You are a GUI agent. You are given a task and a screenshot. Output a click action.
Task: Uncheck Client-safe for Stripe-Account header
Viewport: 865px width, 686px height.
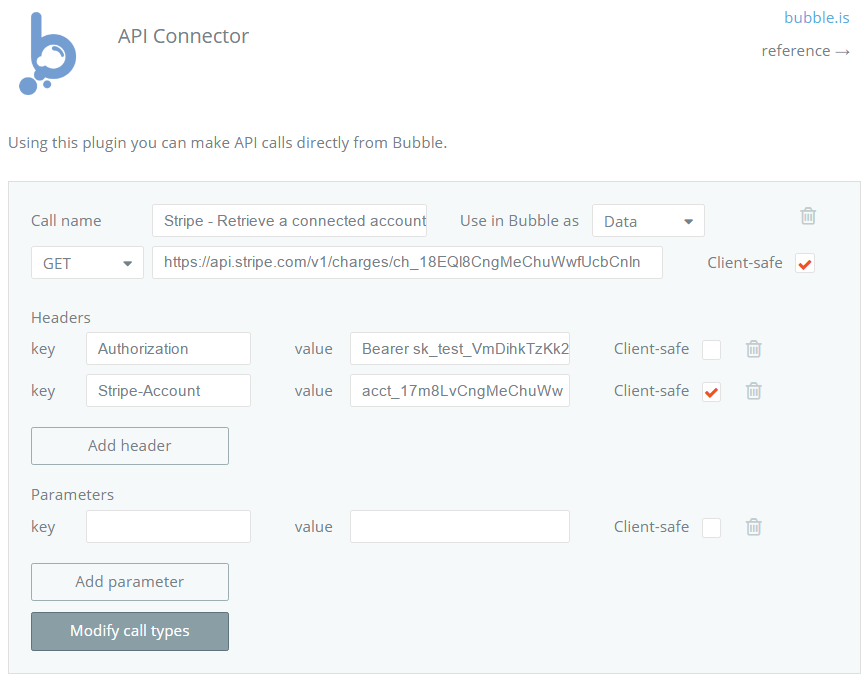click(x=711, y=392)
